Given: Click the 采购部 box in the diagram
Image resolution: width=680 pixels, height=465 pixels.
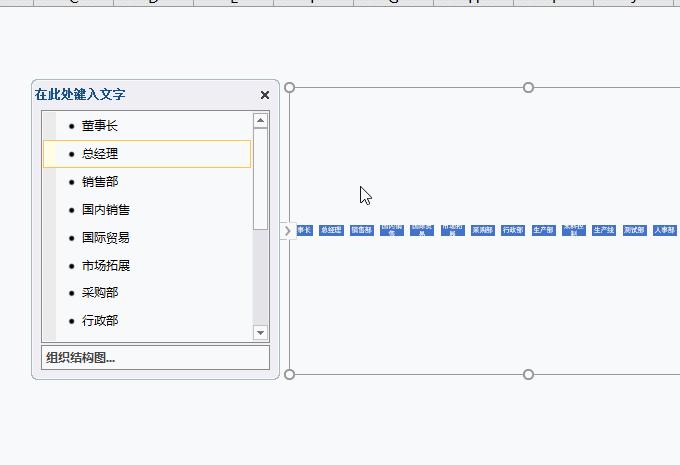Looking at the screenshot, I should [483, 230].
